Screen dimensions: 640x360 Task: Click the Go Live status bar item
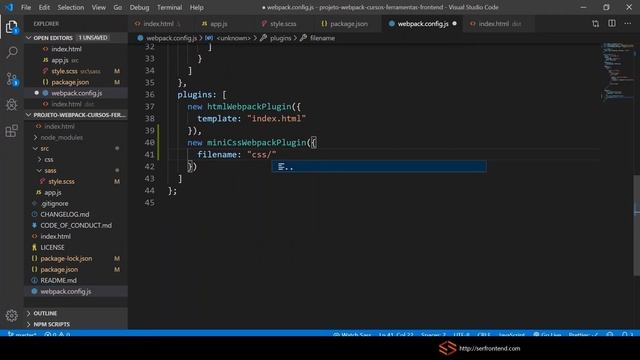click(547, 335)
